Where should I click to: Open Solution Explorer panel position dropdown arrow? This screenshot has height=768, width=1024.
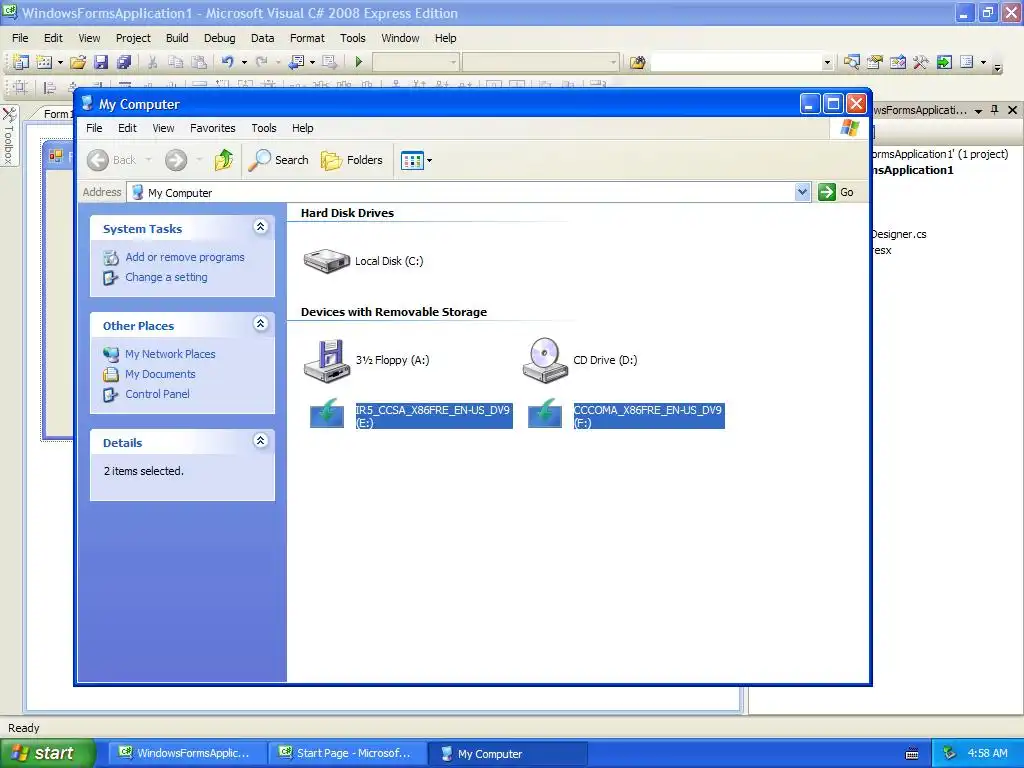[978, 111]
